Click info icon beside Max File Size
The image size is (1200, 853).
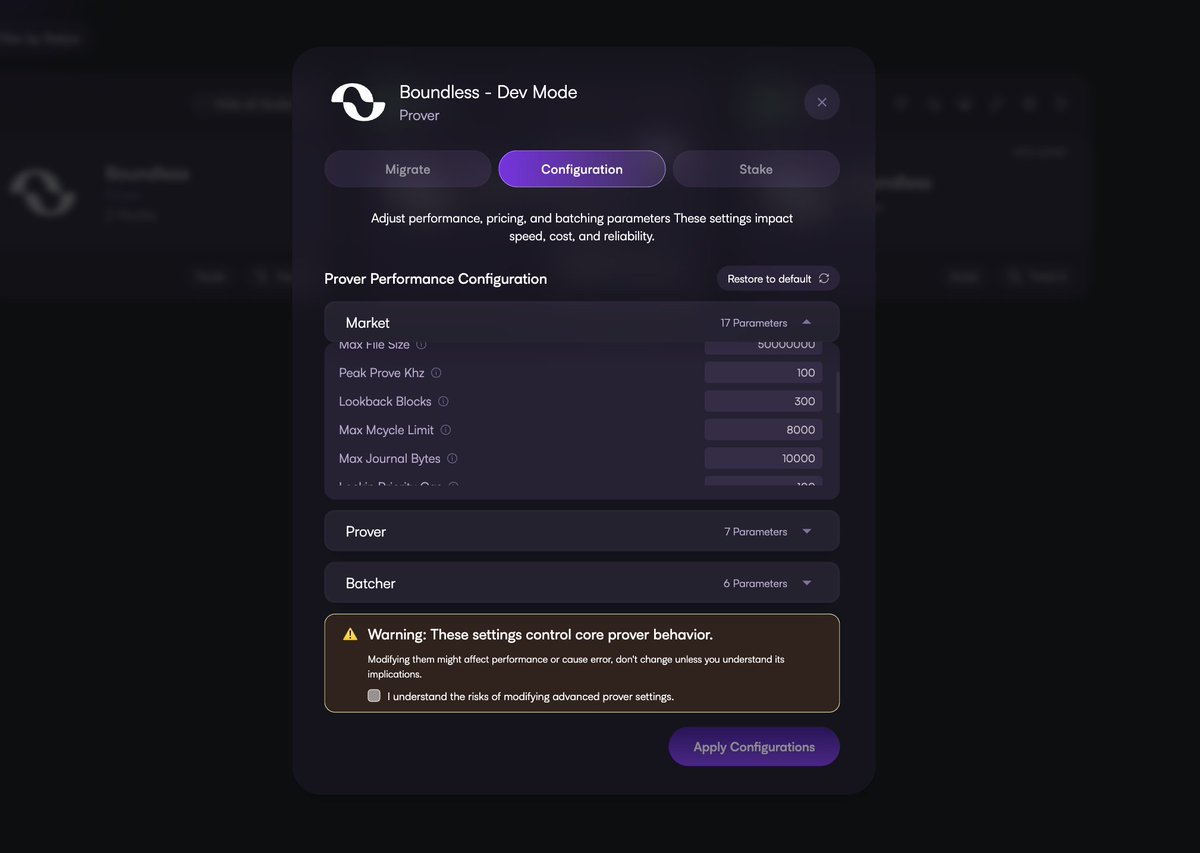421,345
